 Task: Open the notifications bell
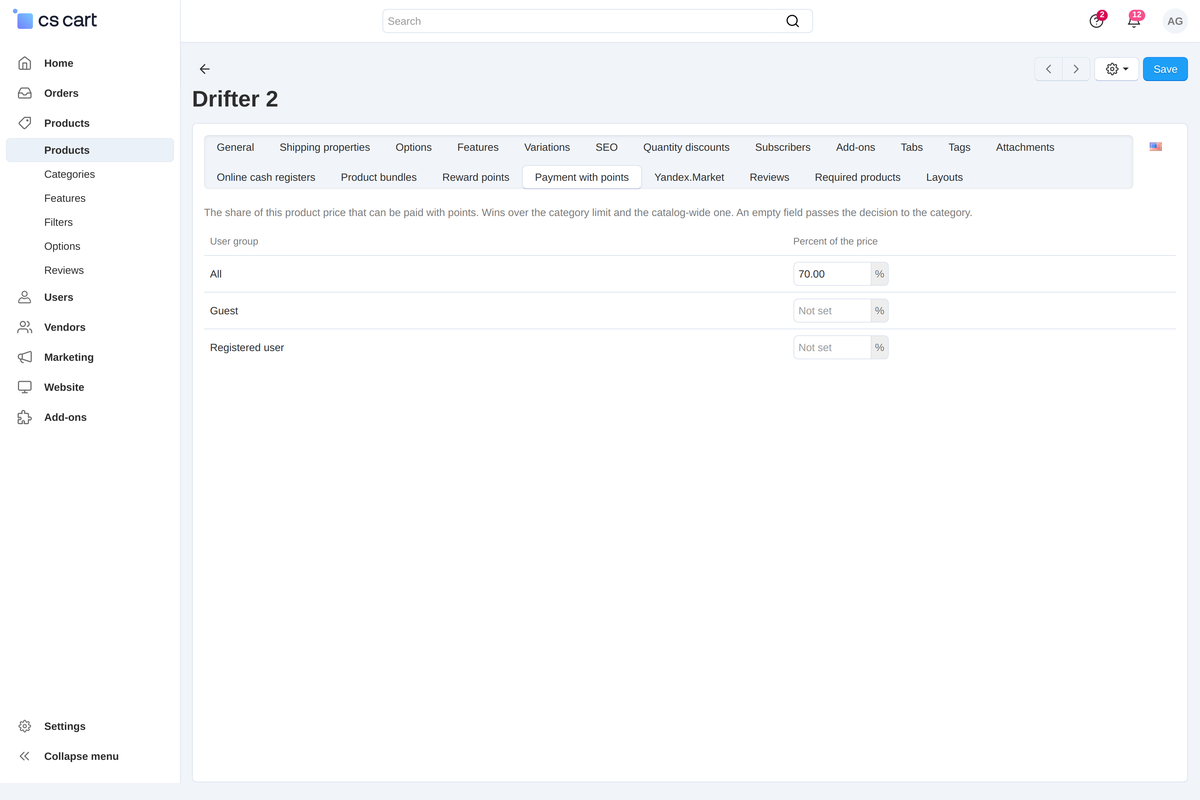pos(1134,20)
